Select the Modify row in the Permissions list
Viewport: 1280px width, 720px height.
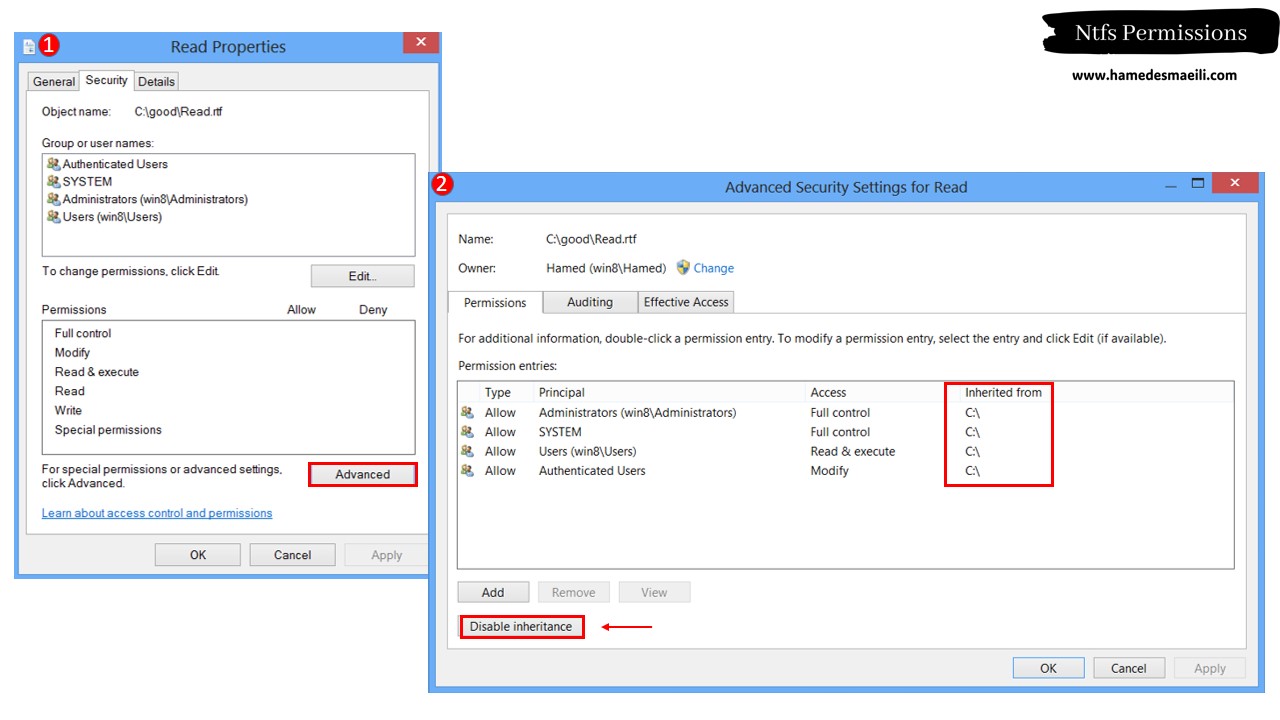(229, 353)
